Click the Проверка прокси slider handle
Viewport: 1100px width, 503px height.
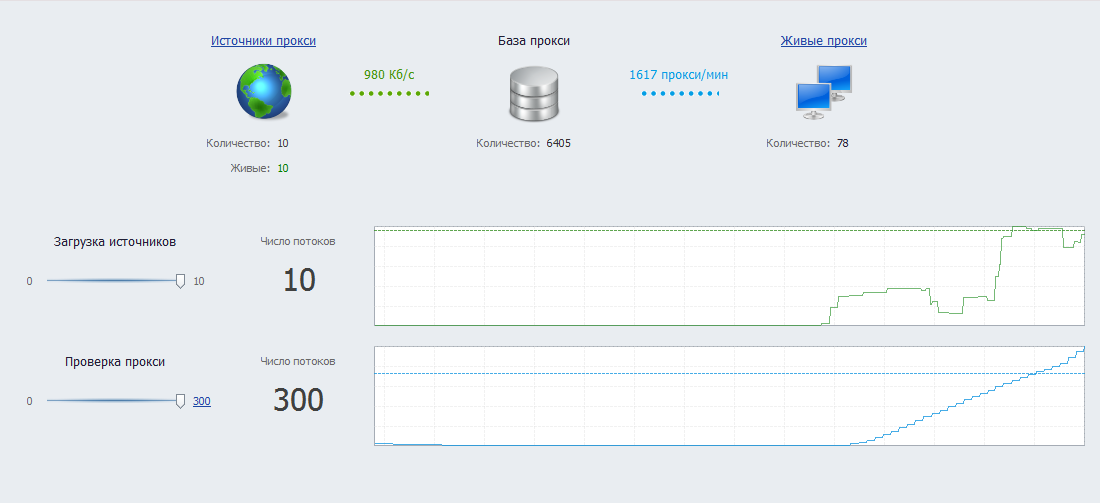(180, 401)
